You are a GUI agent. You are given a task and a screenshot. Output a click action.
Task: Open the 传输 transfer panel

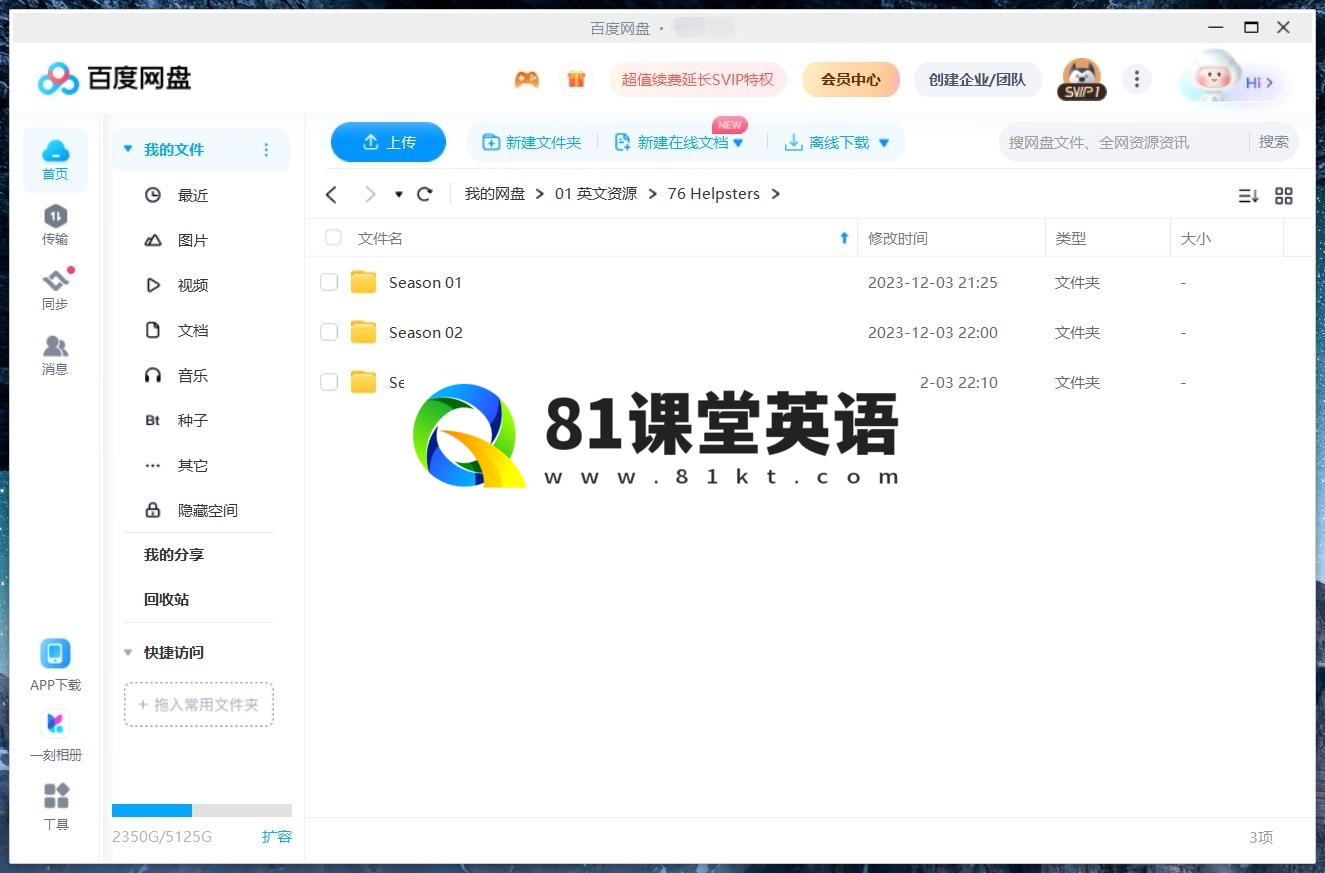[55, 225]
